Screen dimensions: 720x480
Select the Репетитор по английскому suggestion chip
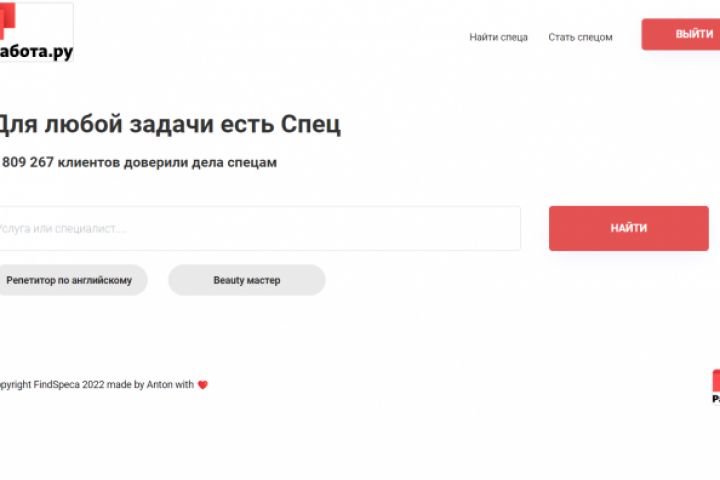pos(70,280)
